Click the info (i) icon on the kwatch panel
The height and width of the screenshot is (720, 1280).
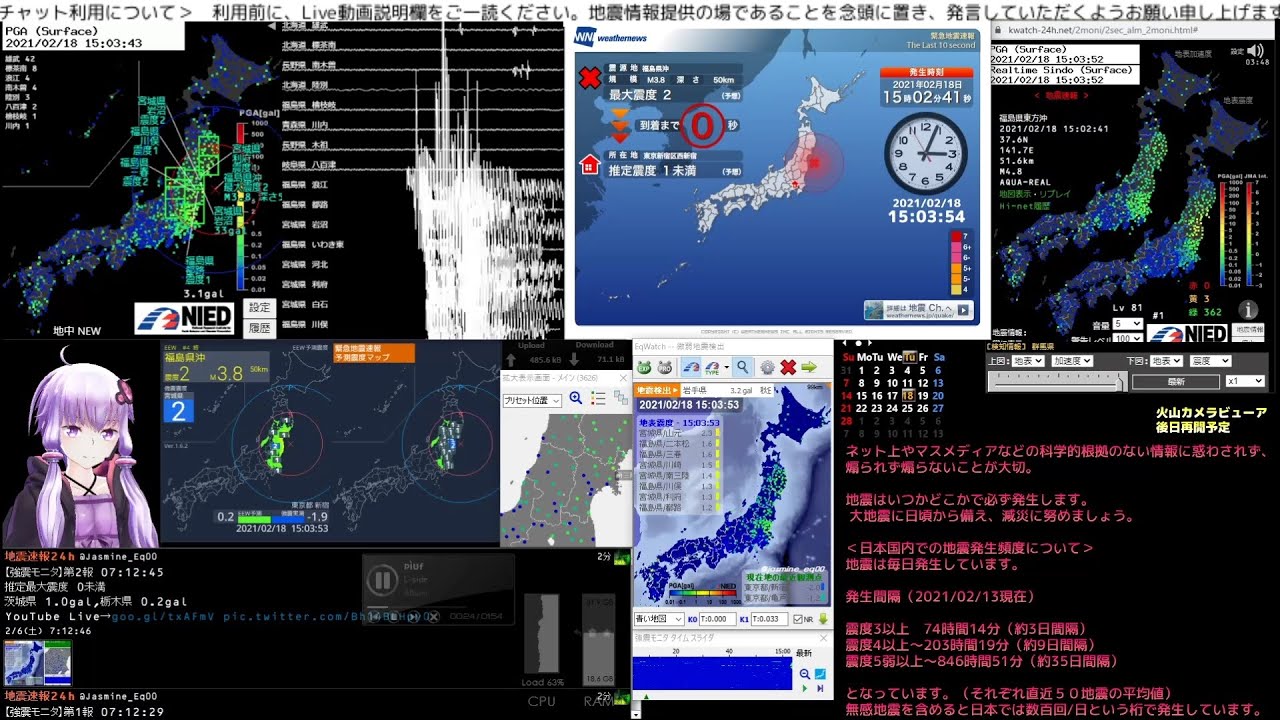pos(1248,310)
